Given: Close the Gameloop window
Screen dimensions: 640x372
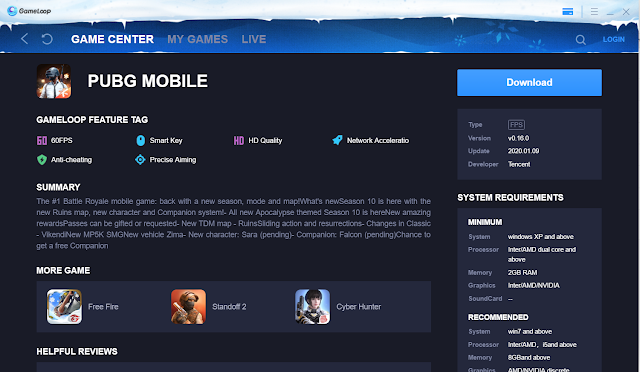Looking at the screenshot, I should coord(626,12).
